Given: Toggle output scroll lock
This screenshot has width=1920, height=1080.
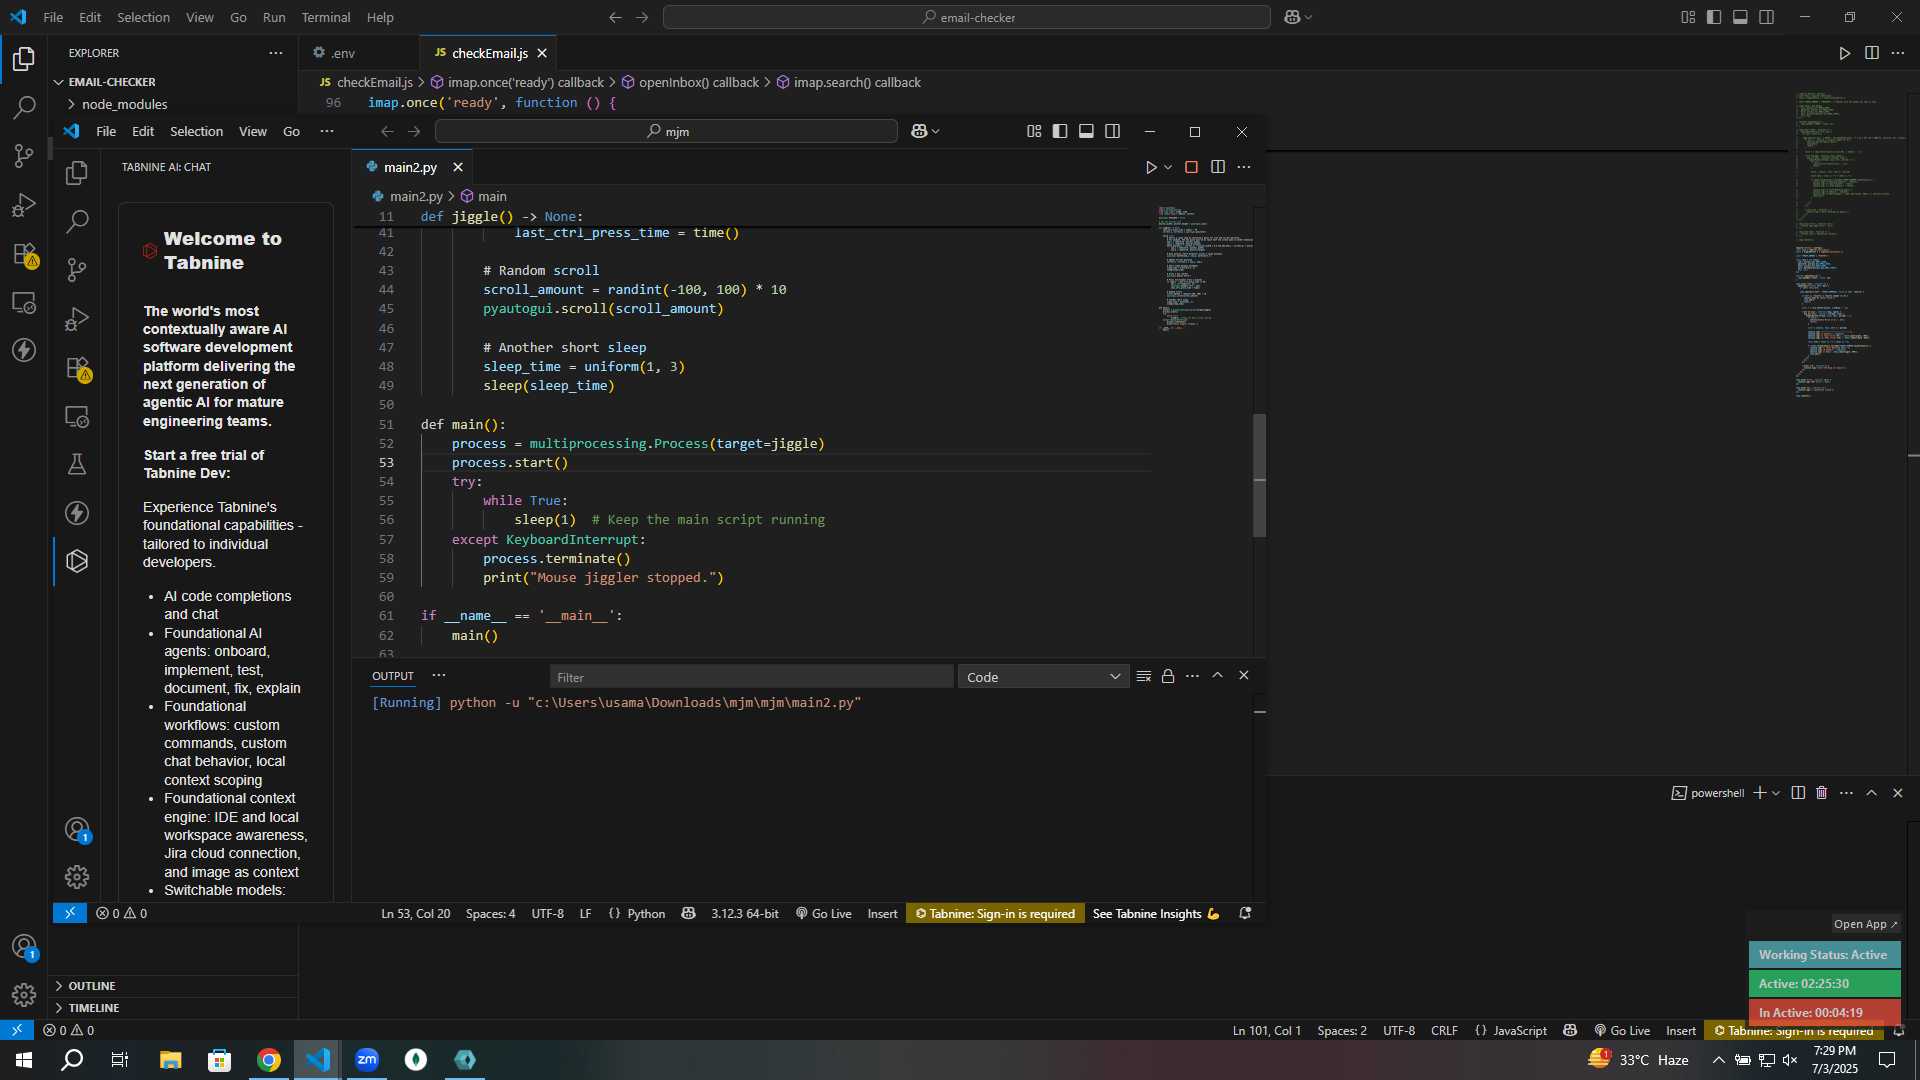Looking at the screenshot, I should click(1168, 676).
